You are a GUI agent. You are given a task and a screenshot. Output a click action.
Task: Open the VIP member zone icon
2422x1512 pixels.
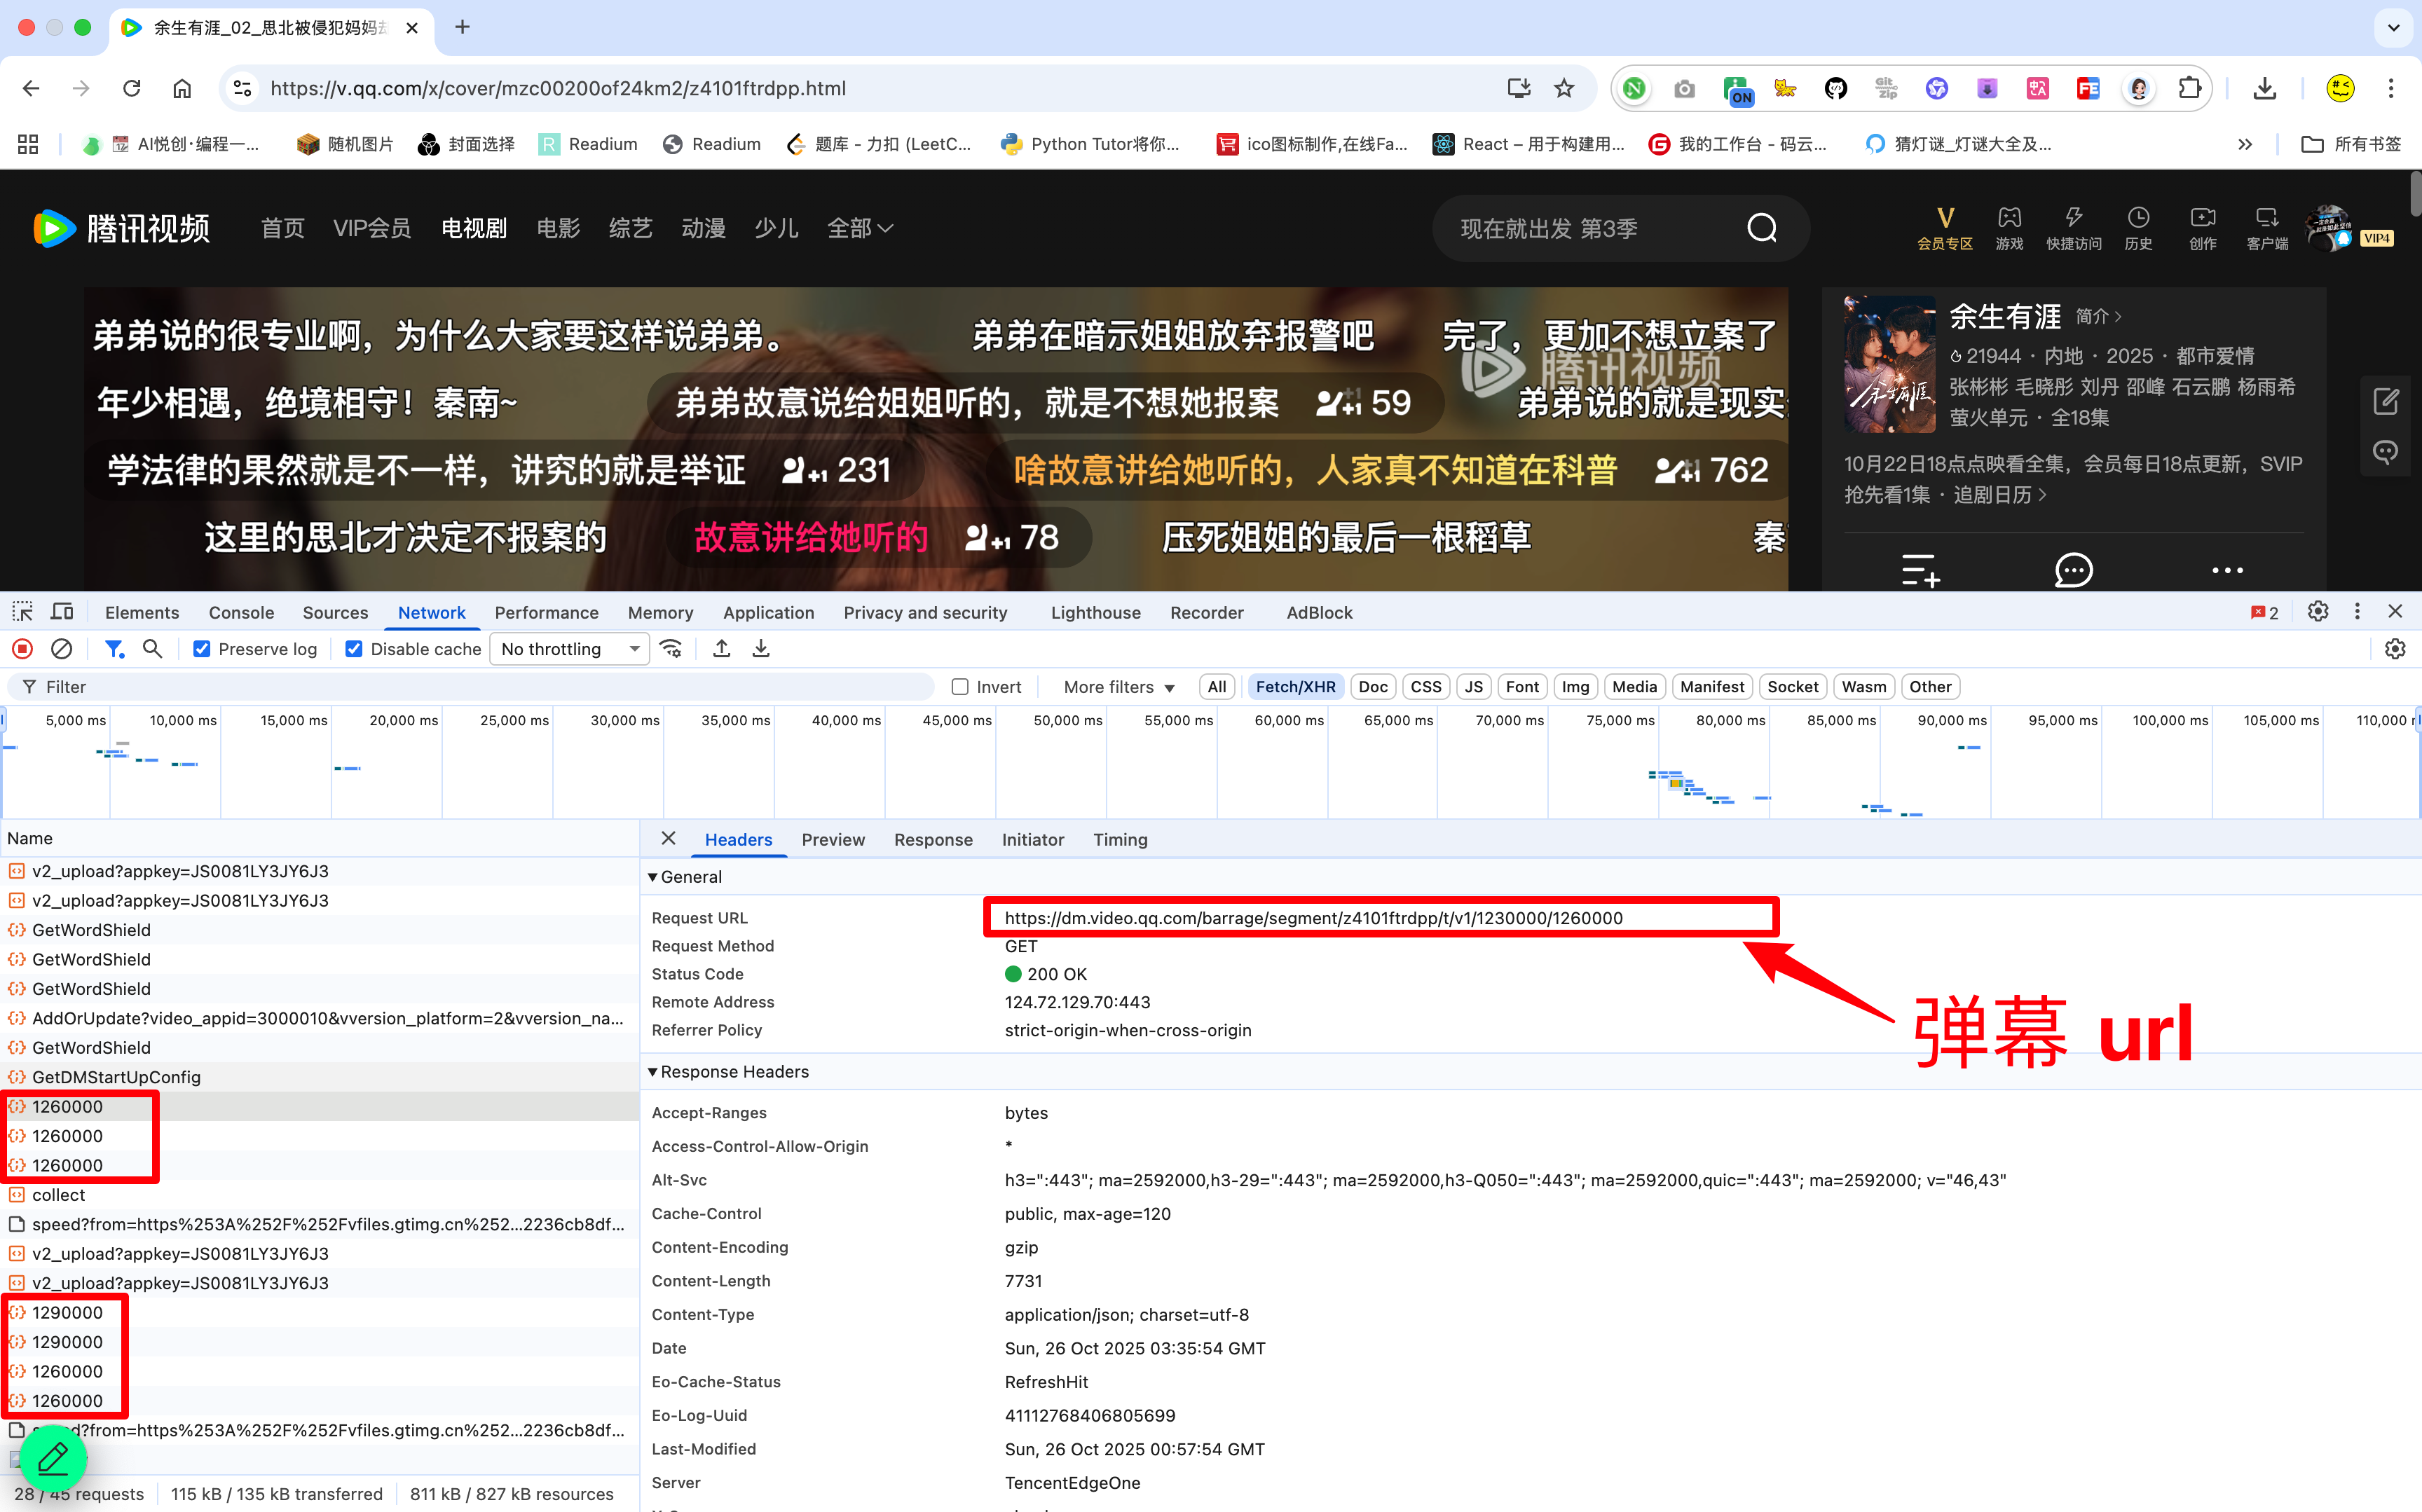[x=1945, y=228]
